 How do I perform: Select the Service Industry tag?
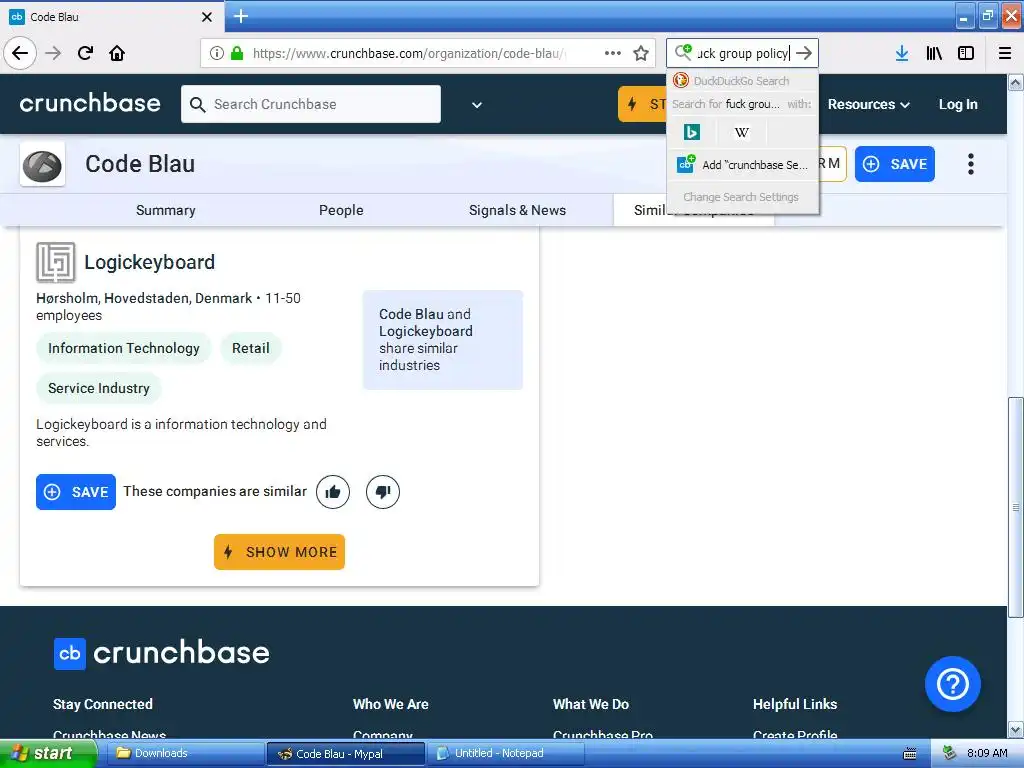(x=99, y=388)
